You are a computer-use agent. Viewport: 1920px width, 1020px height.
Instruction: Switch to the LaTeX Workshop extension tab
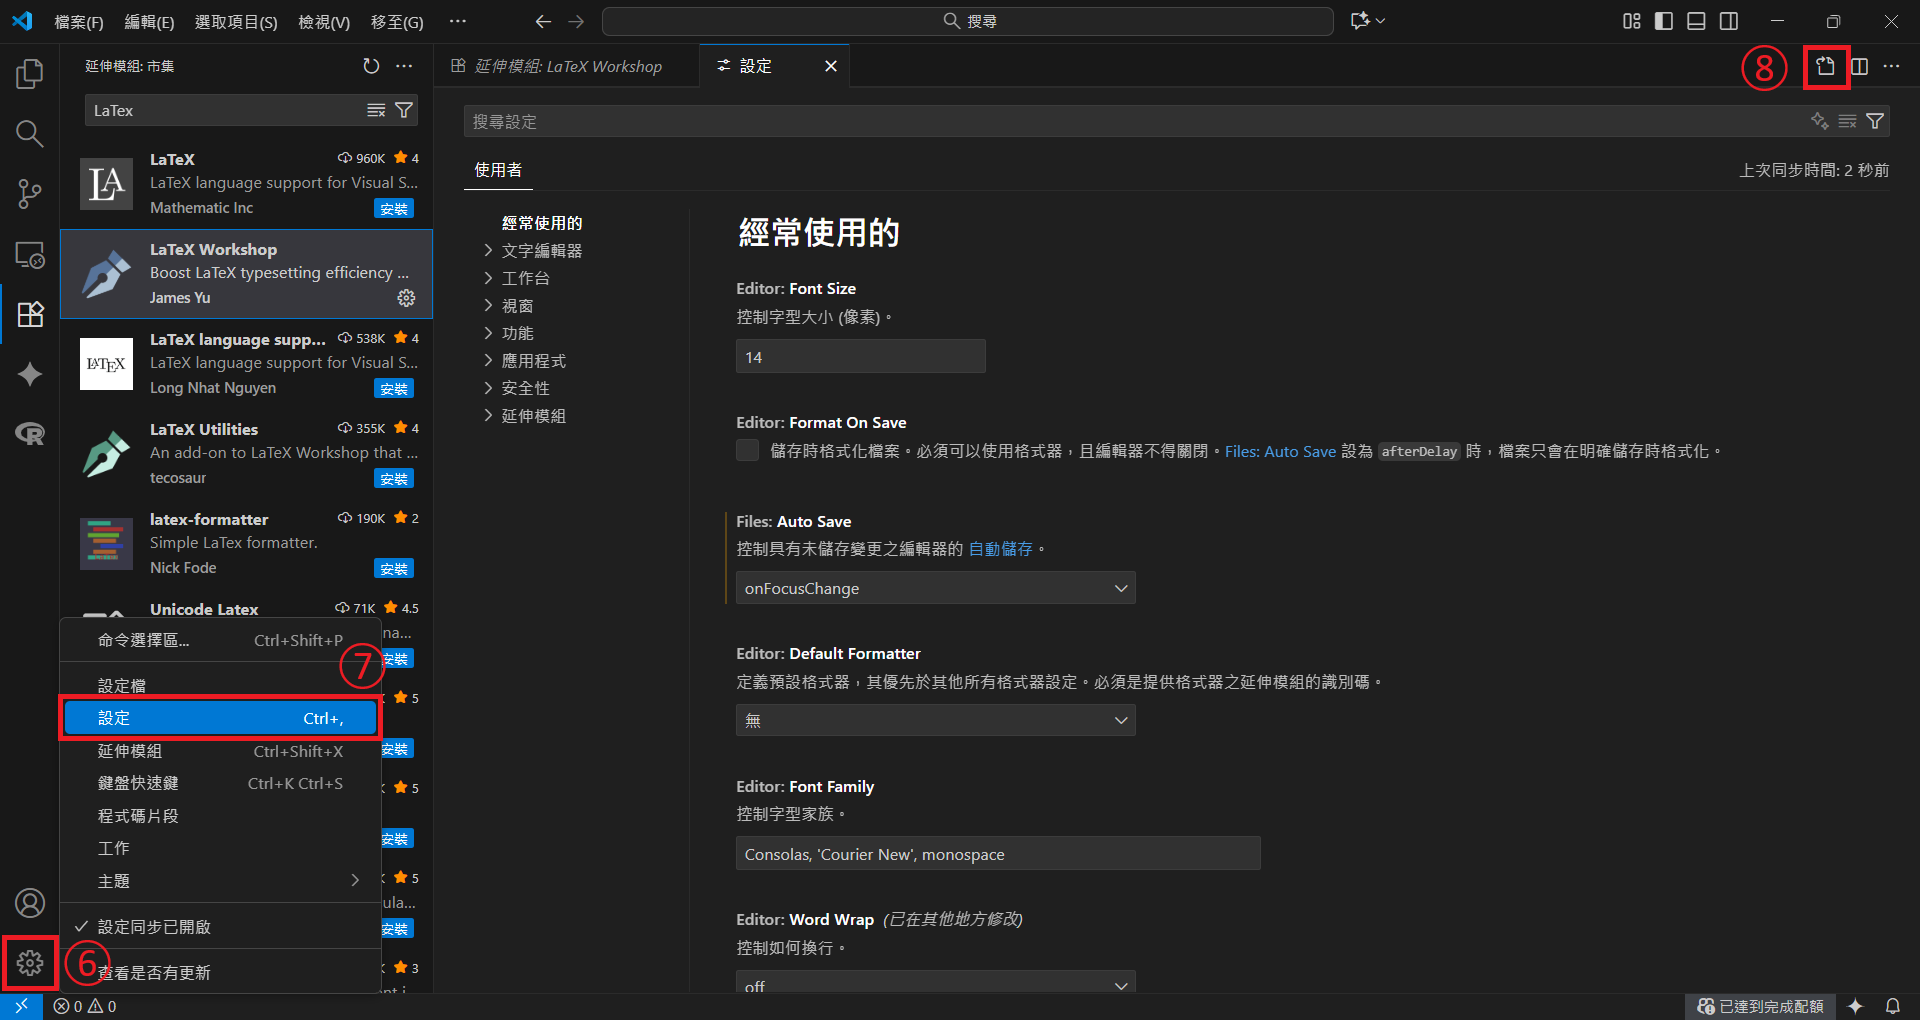pos(567,66)
